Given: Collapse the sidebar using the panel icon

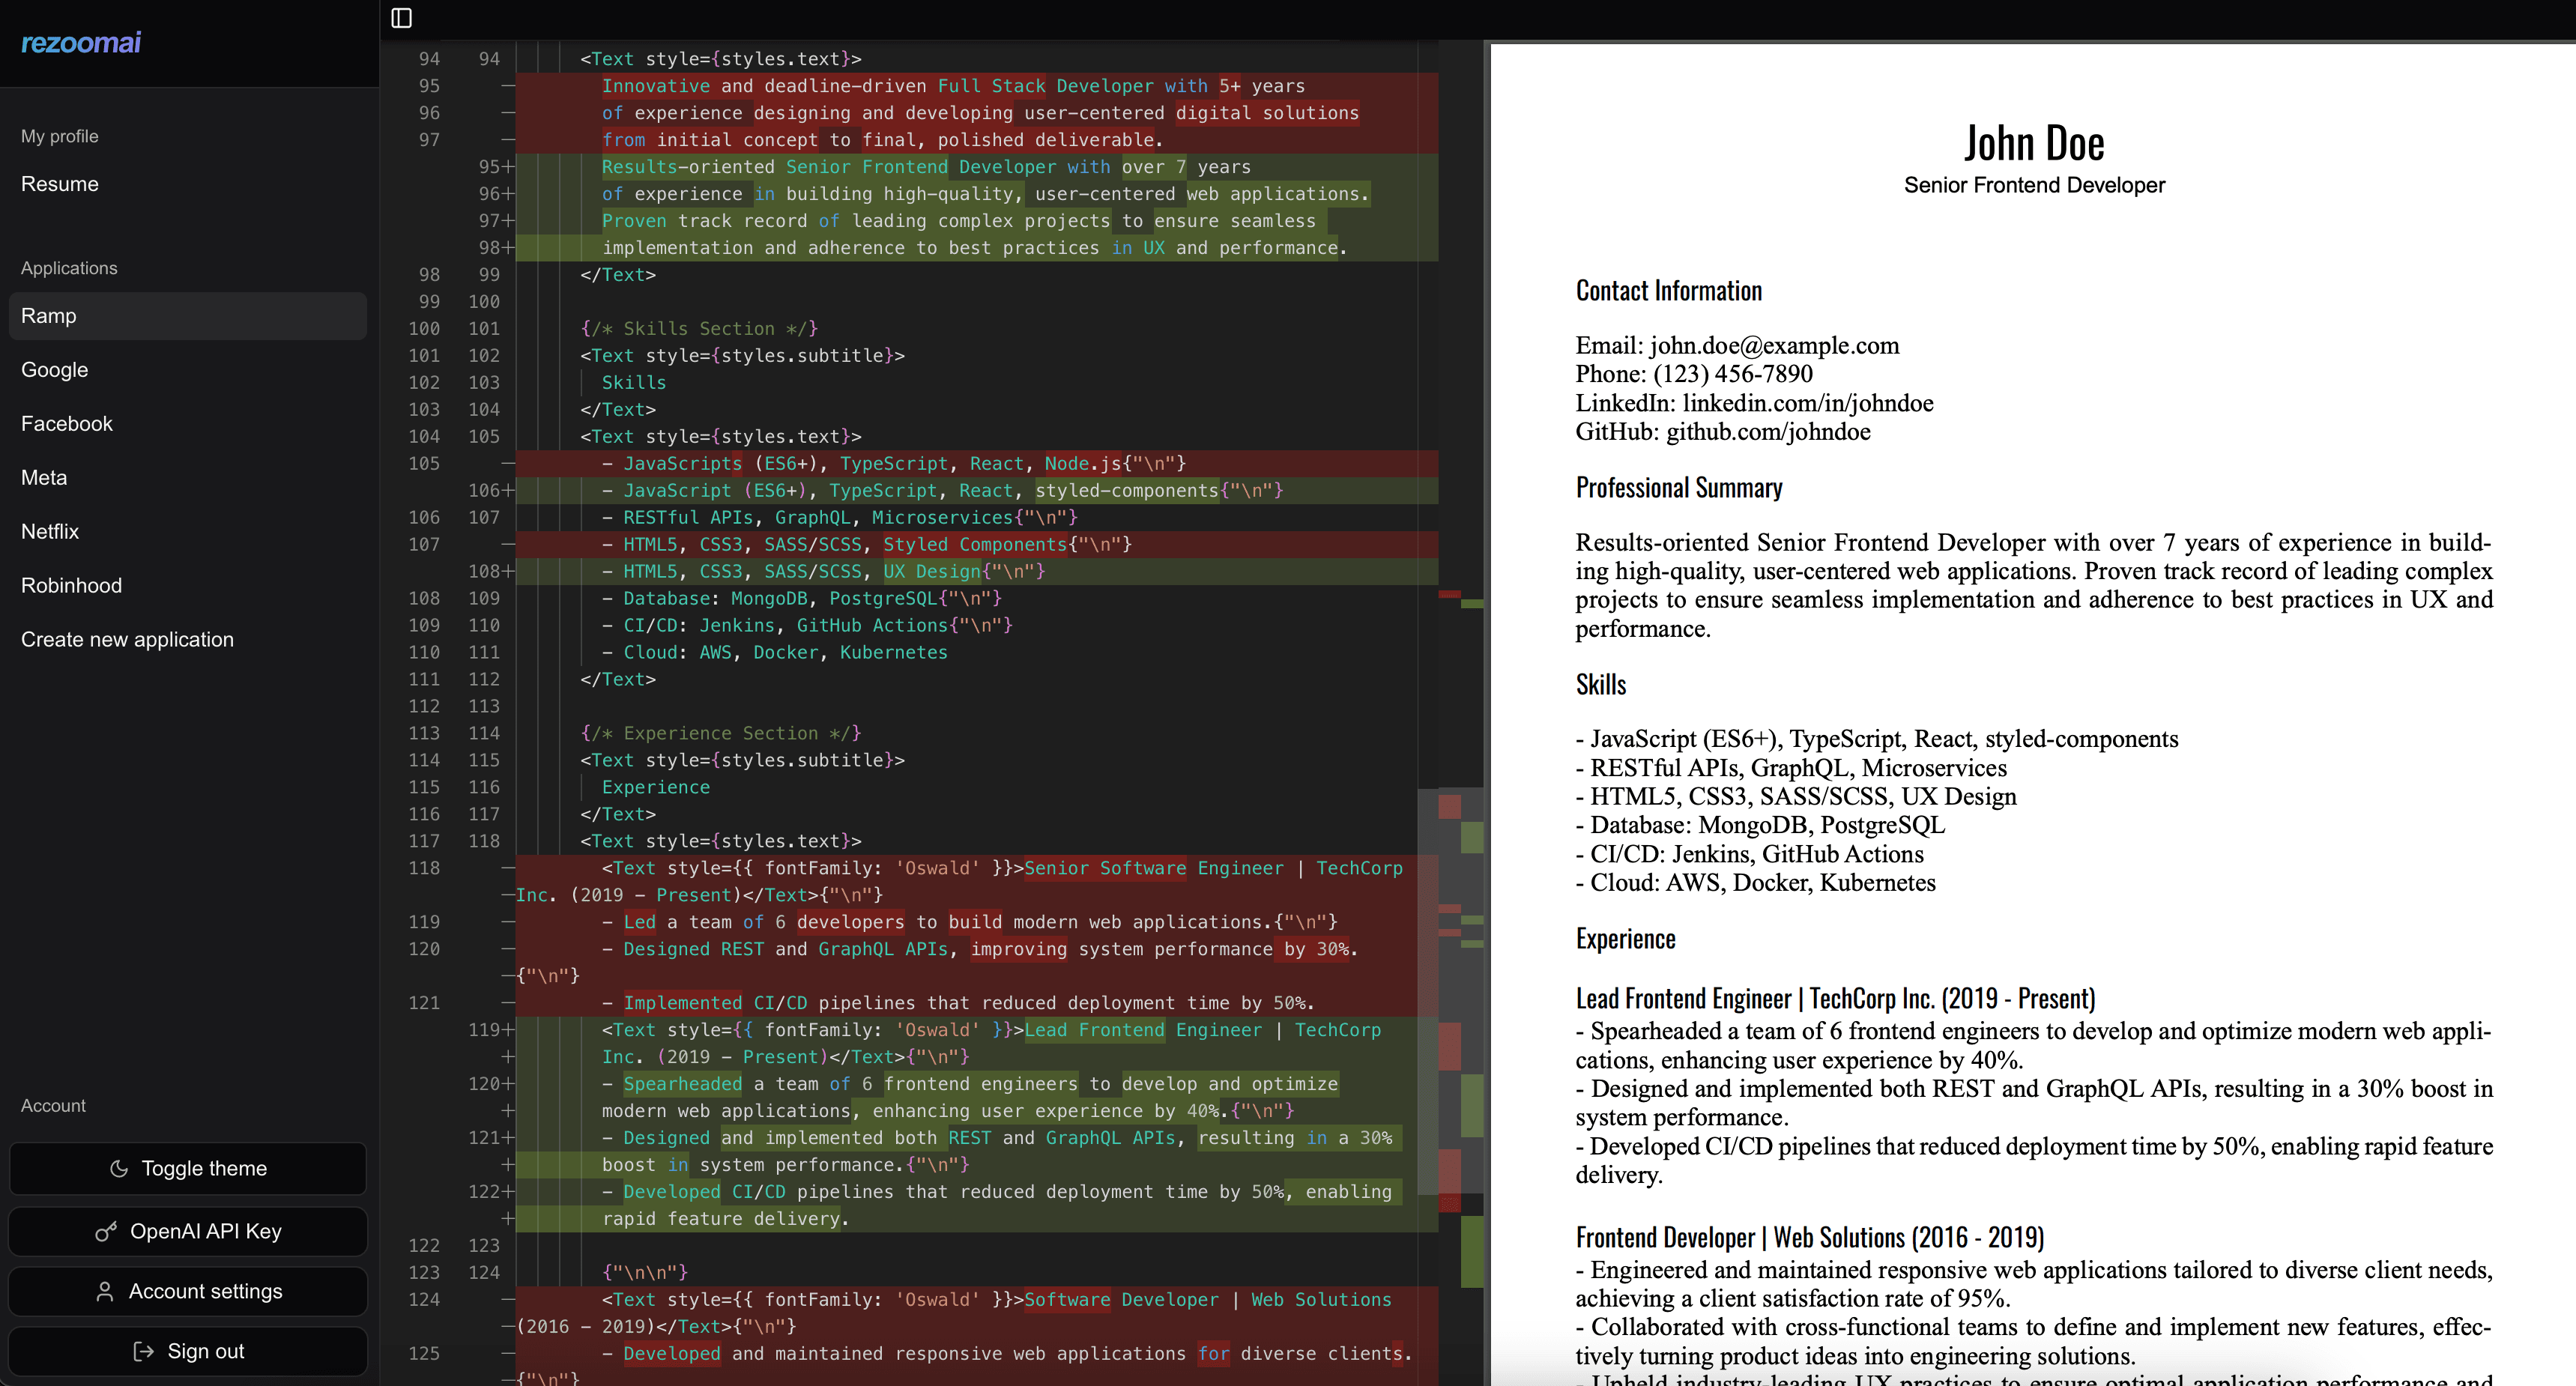Looking at the screenshot, I should tap(404, 17).
